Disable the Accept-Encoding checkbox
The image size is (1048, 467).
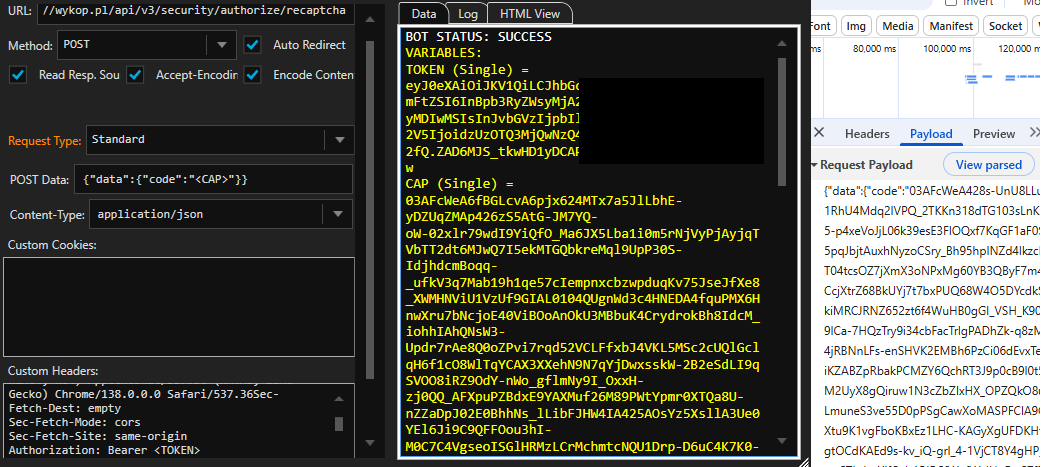pyautogui.click(x=135, y=75)
